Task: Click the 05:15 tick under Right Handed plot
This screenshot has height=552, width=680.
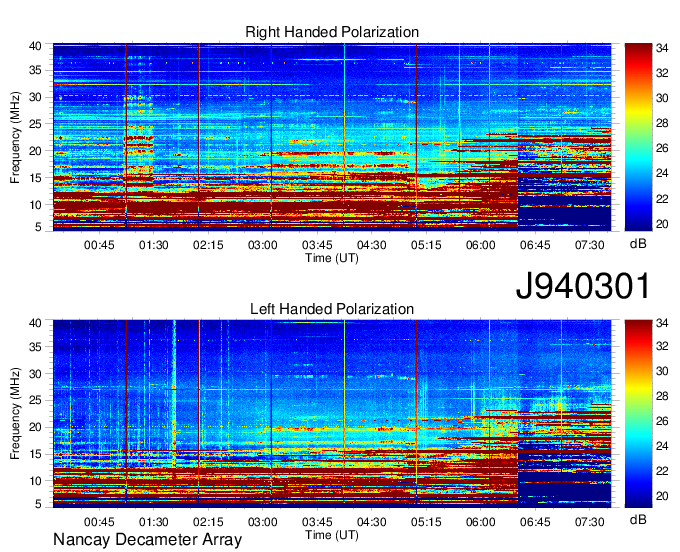Action: (426, 245)
